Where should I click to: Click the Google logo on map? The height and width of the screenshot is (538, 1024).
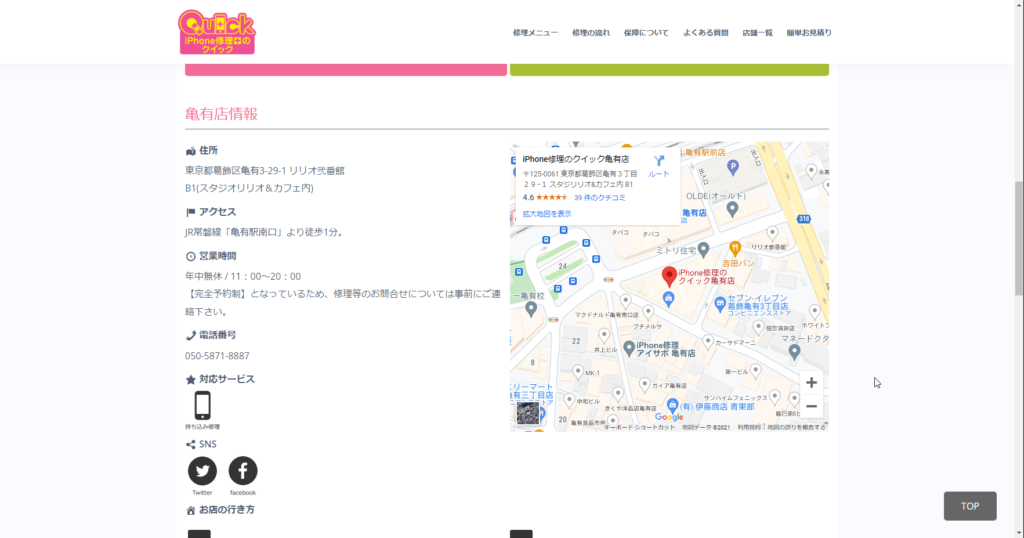point(669,417)
